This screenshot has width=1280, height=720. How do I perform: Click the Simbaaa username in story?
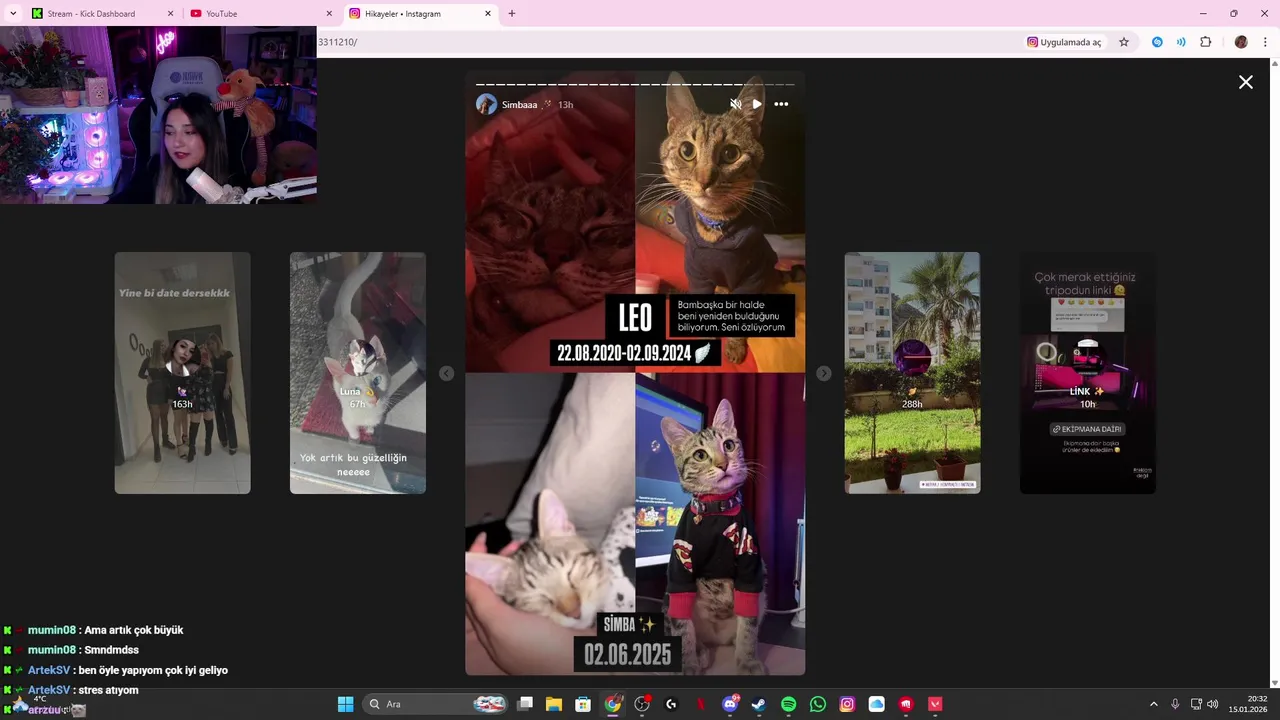click(x=519, y=105)
